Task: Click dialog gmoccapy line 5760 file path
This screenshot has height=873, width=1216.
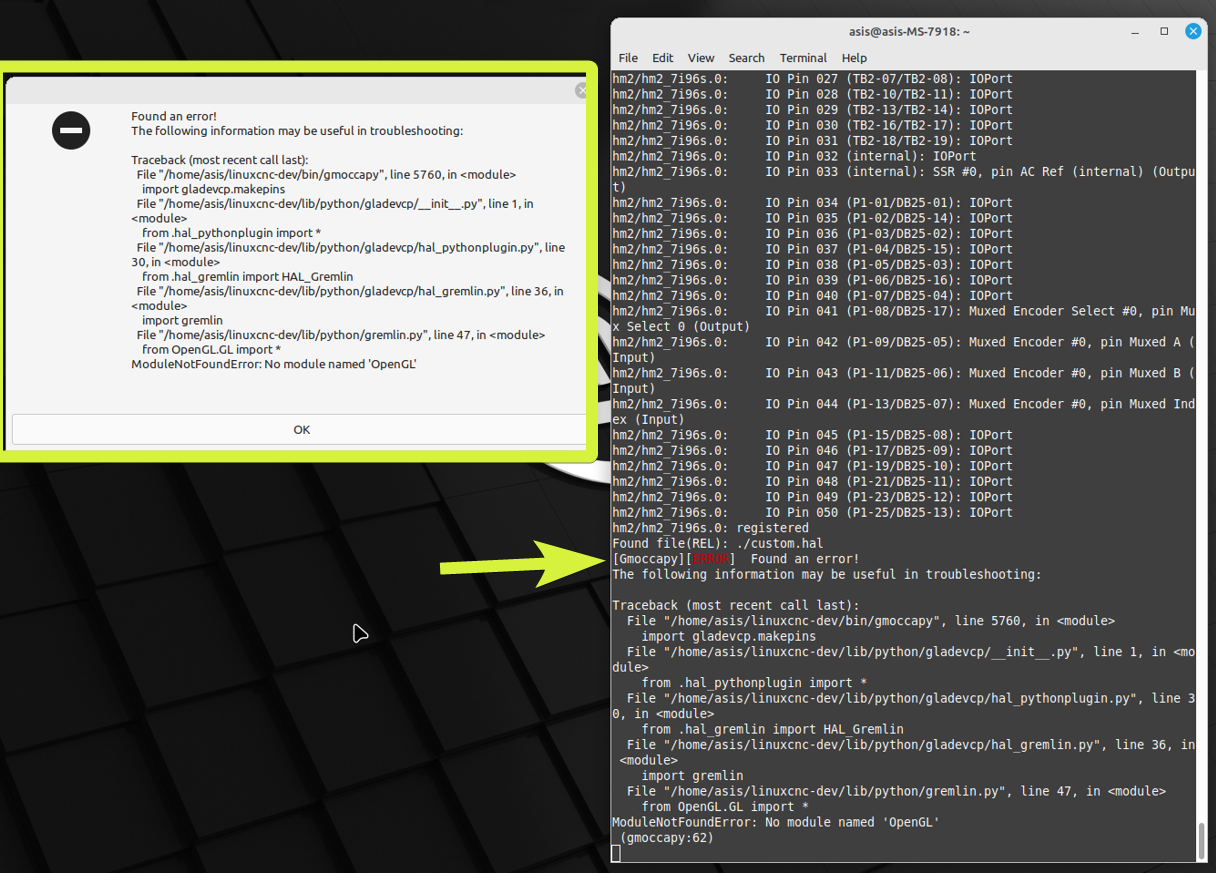Action: [326, 175]
